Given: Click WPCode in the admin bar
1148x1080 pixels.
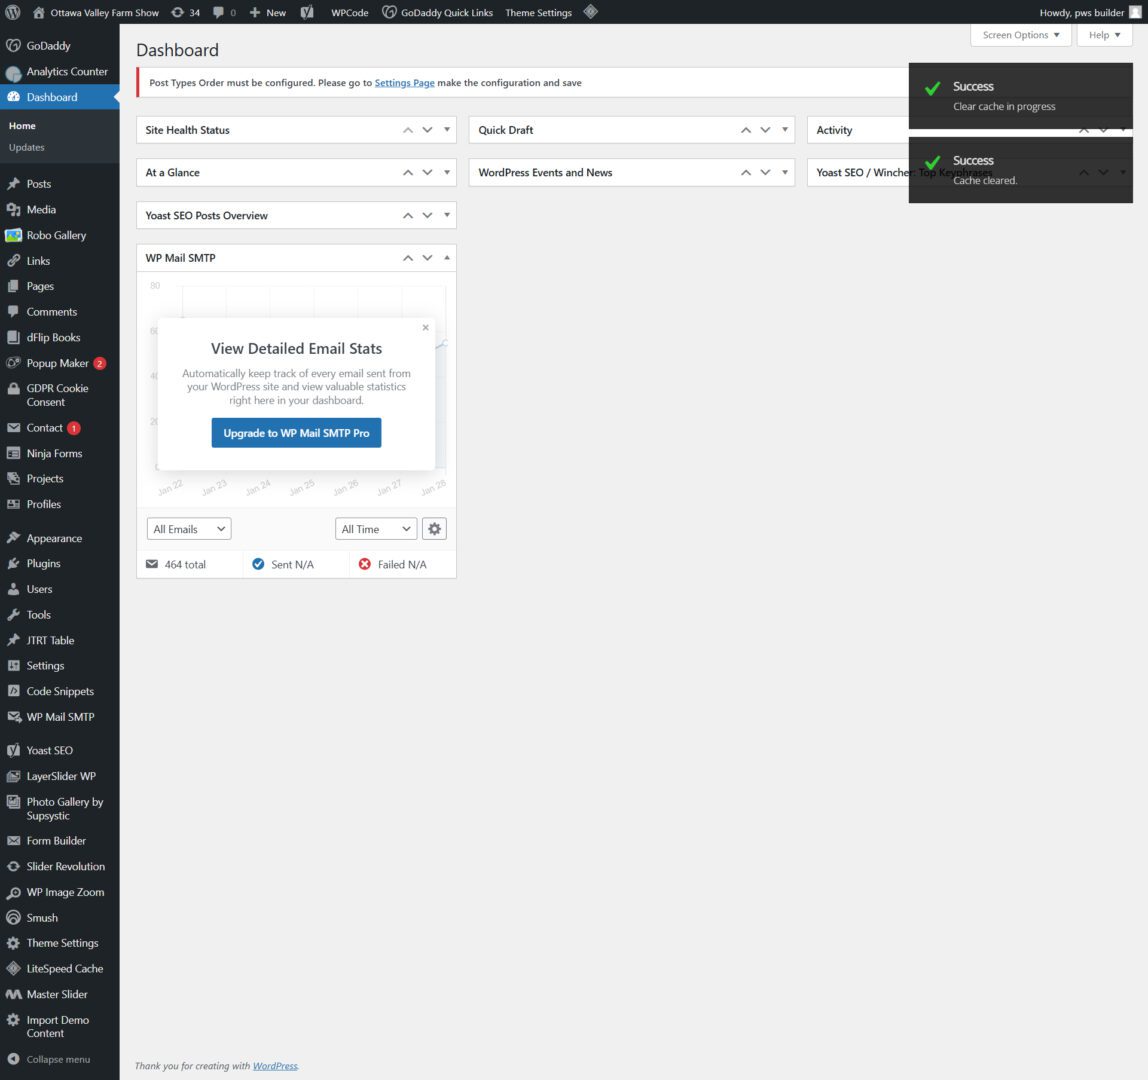Looking at the screenshot, I should tap(349, 12).
